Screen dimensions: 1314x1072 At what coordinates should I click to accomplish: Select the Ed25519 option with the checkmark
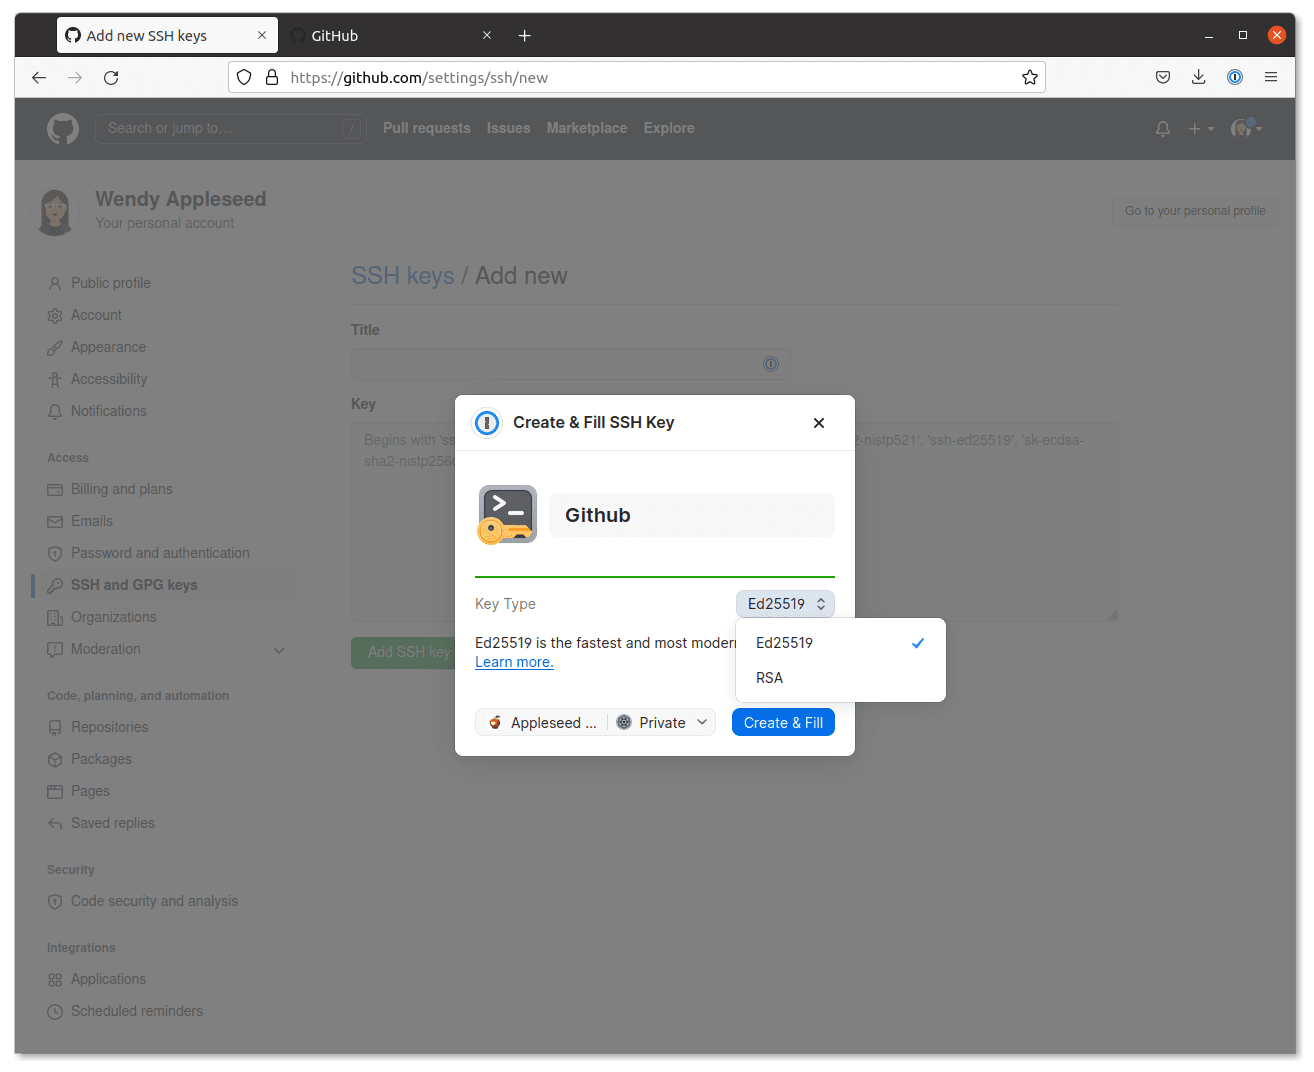(785, 643)
